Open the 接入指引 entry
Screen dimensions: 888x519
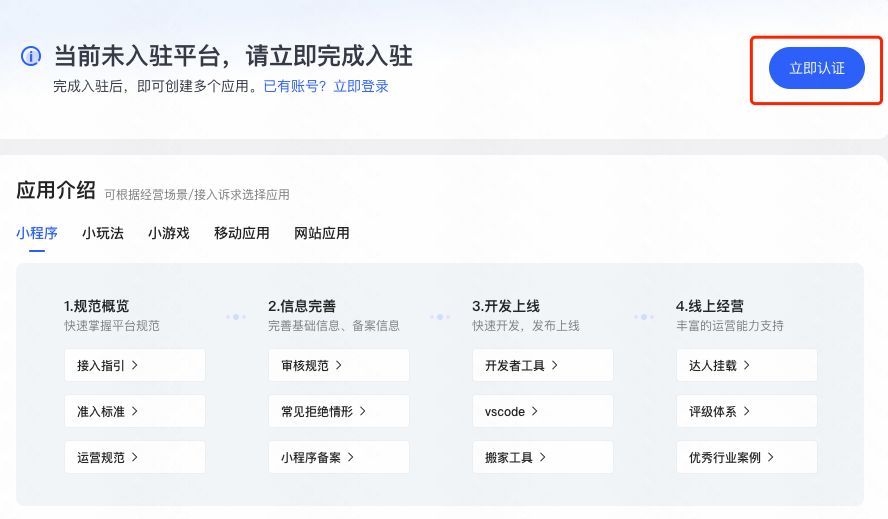tap(135, 365)
